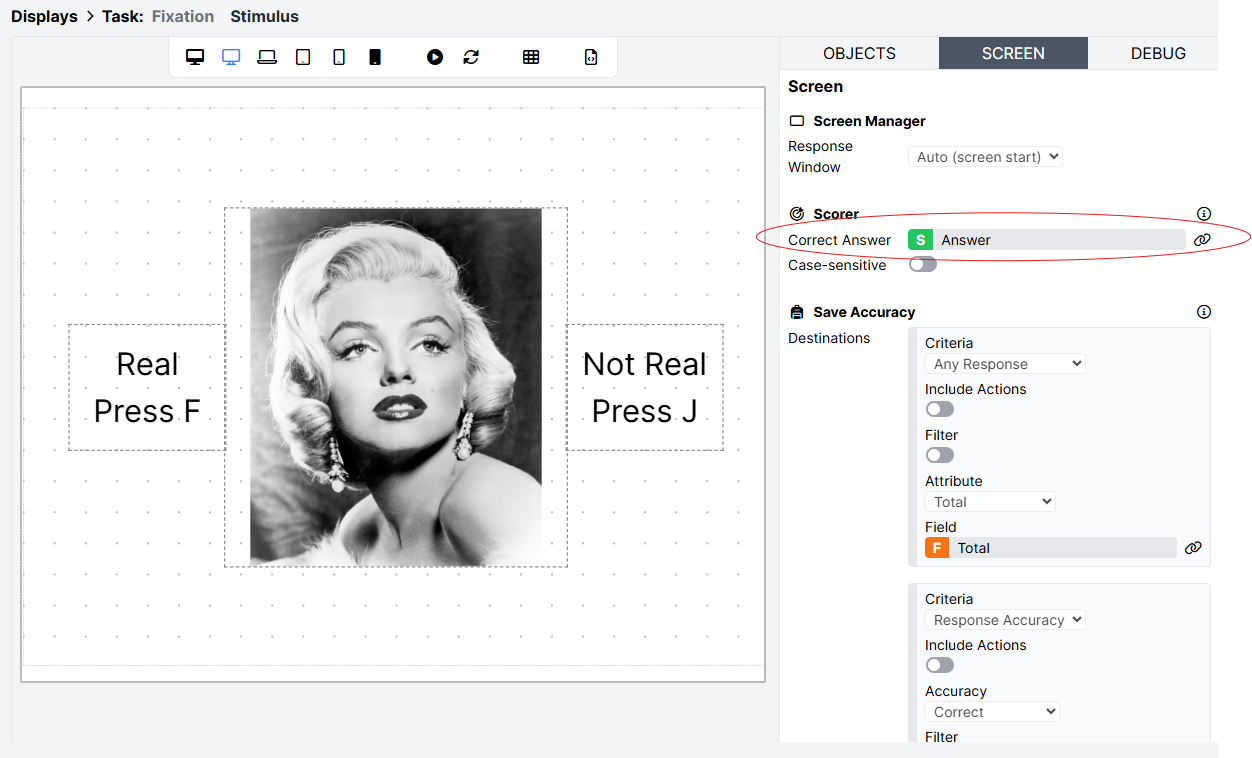1252x758 pixels.
Task: Open the Attribute Total dropdown
Action: point(990,502)
